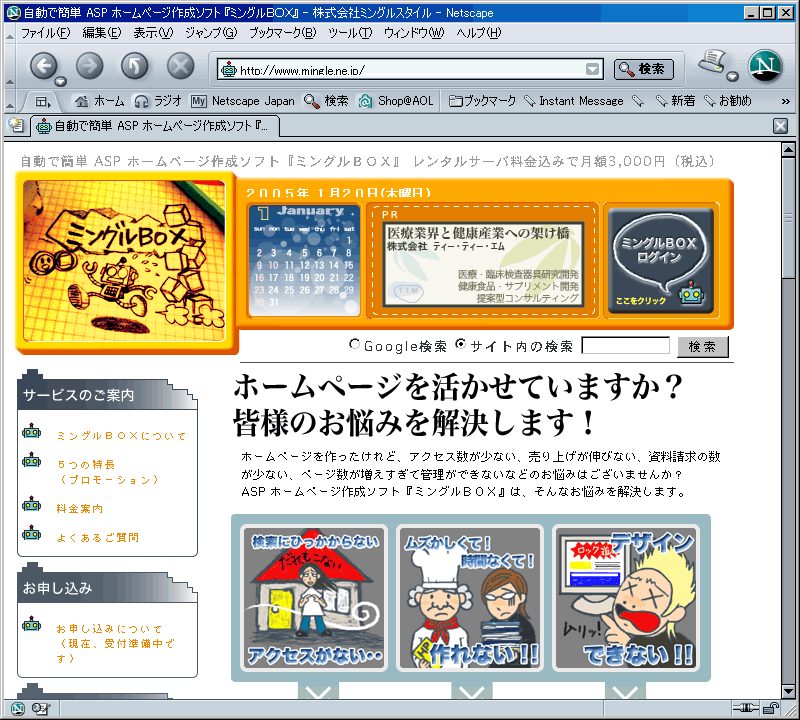The image size is (800, 720).
Task: Go forward with the Forward arrow button
Action: [89, 66]
